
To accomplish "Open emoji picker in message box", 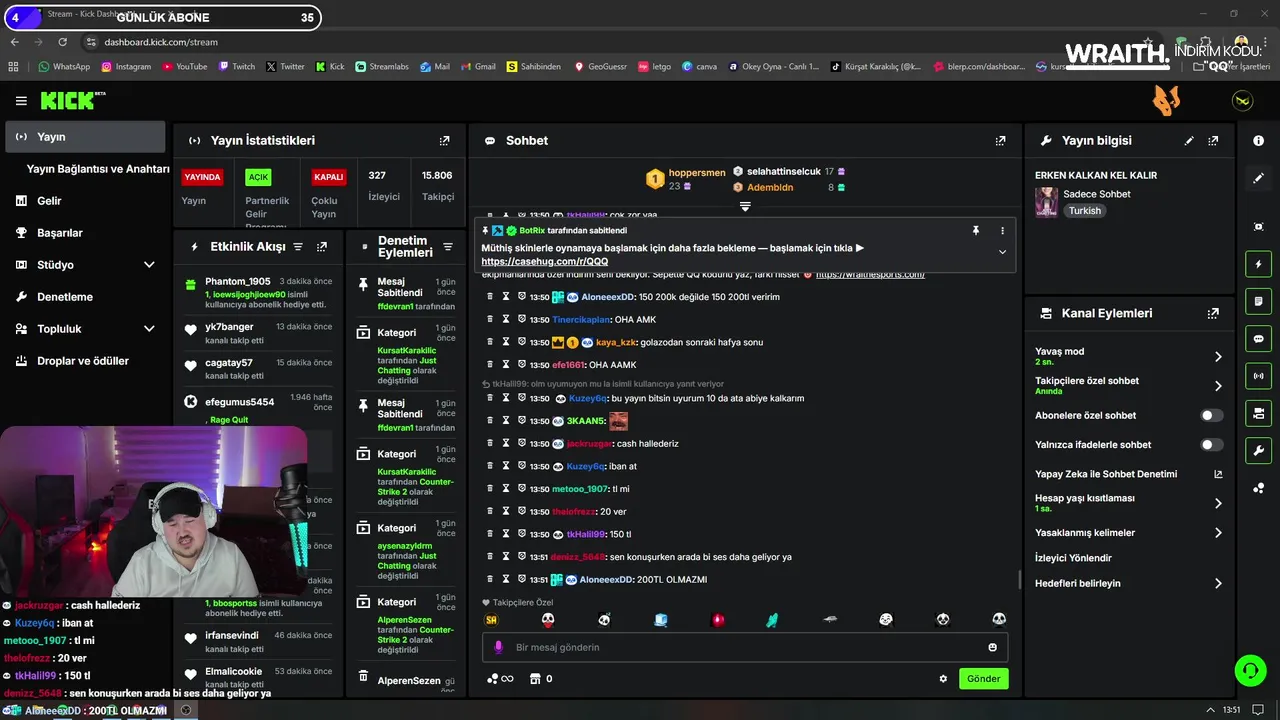I will coord(993,647).
